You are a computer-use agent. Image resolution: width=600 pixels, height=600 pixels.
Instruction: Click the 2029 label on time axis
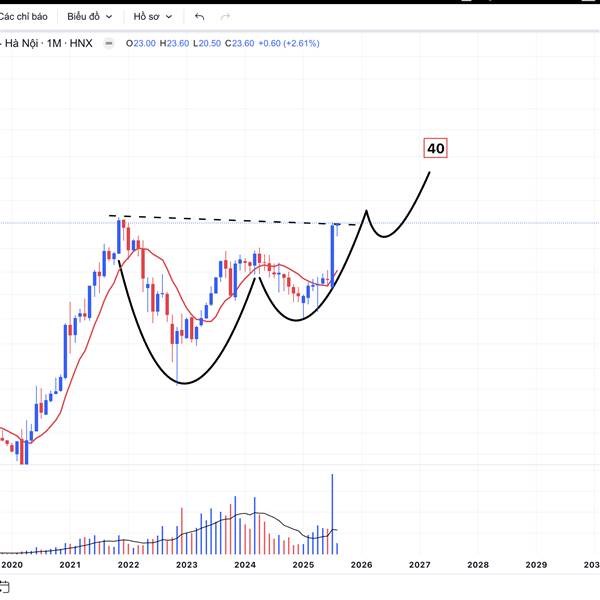pos(536,564)
